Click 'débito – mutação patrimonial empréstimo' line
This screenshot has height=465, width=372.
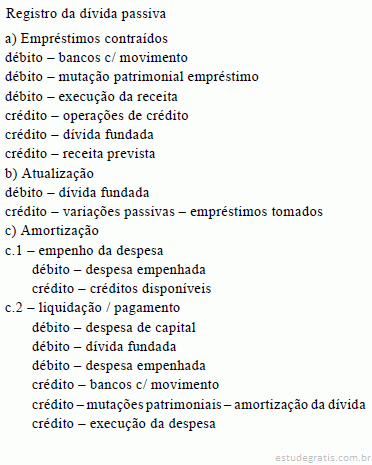pyautogui.click(x=132, y=77)
